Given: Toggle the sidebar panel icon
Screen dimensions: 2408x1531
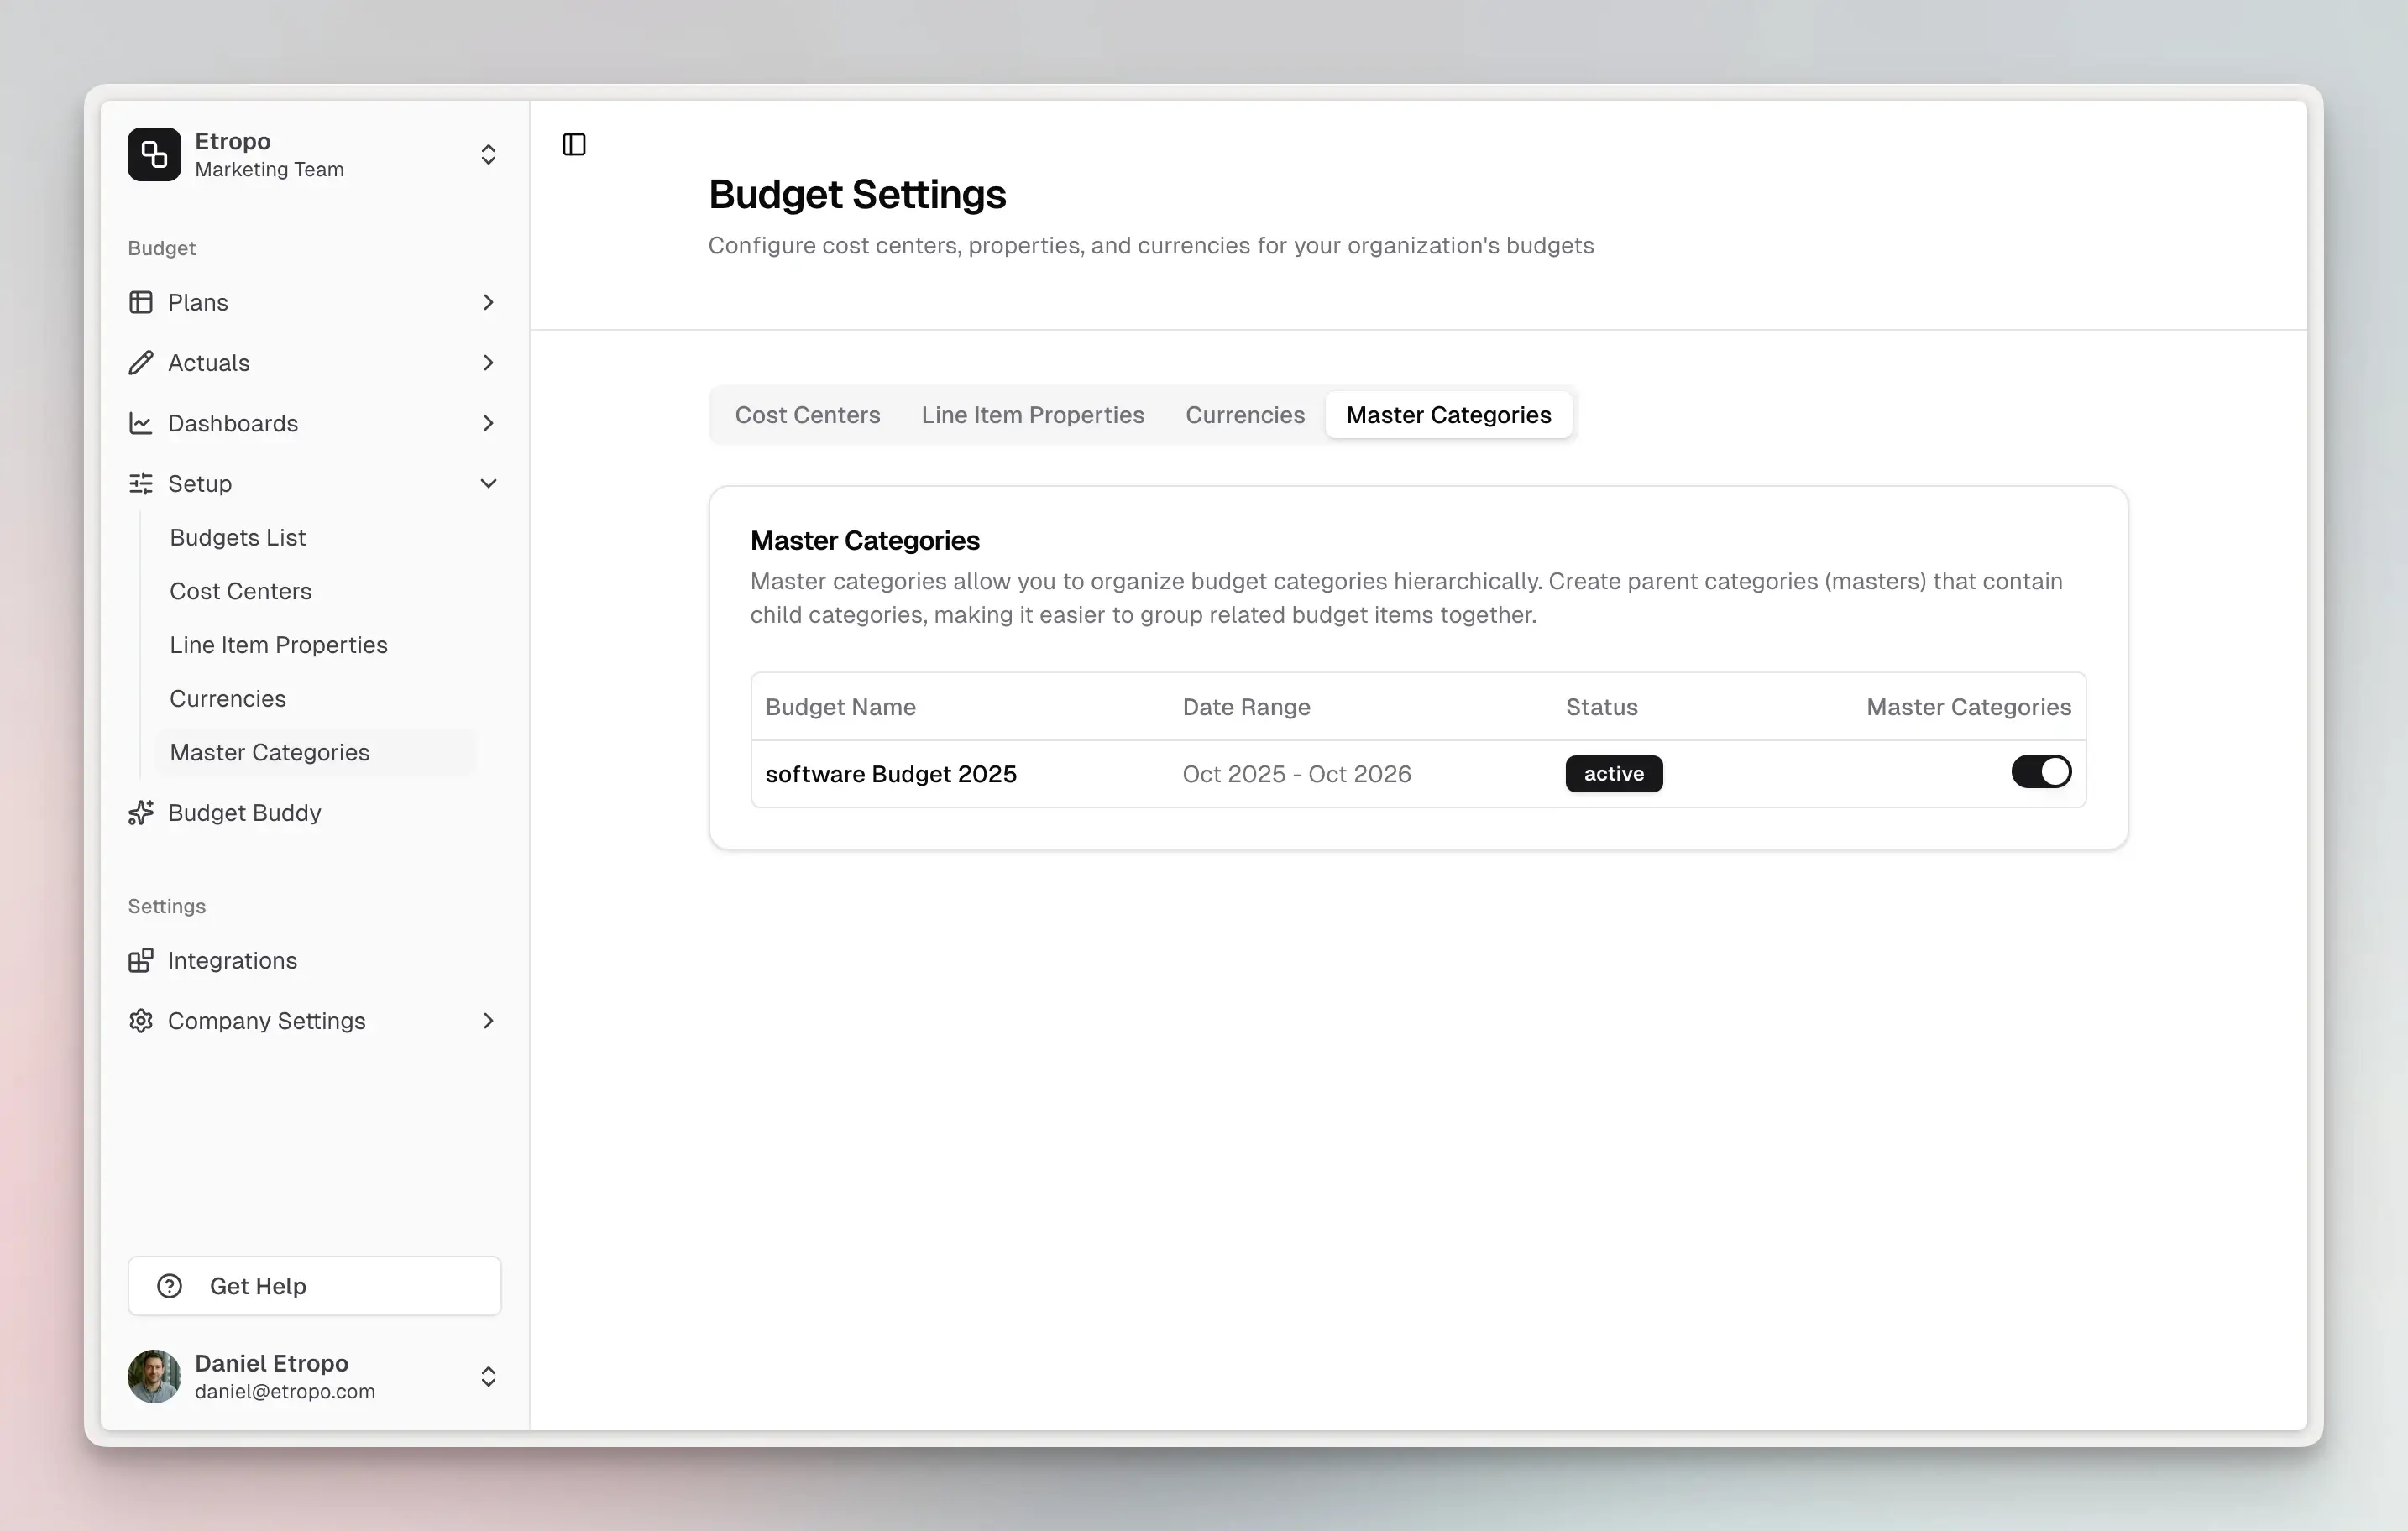Looking at the screenshot, I should tap(574, 145).
